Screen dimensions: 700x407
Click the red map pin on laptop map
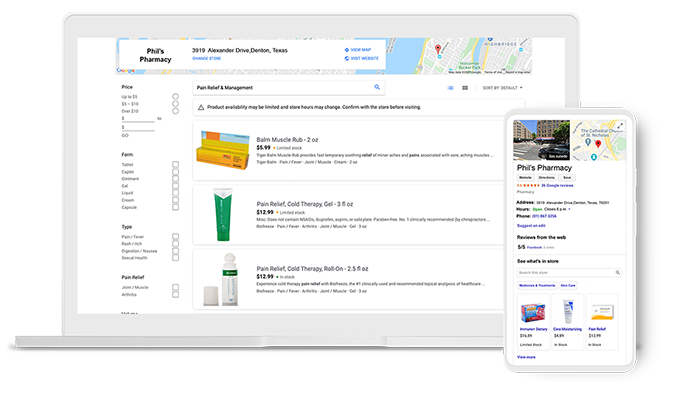[x=438, y=49]
